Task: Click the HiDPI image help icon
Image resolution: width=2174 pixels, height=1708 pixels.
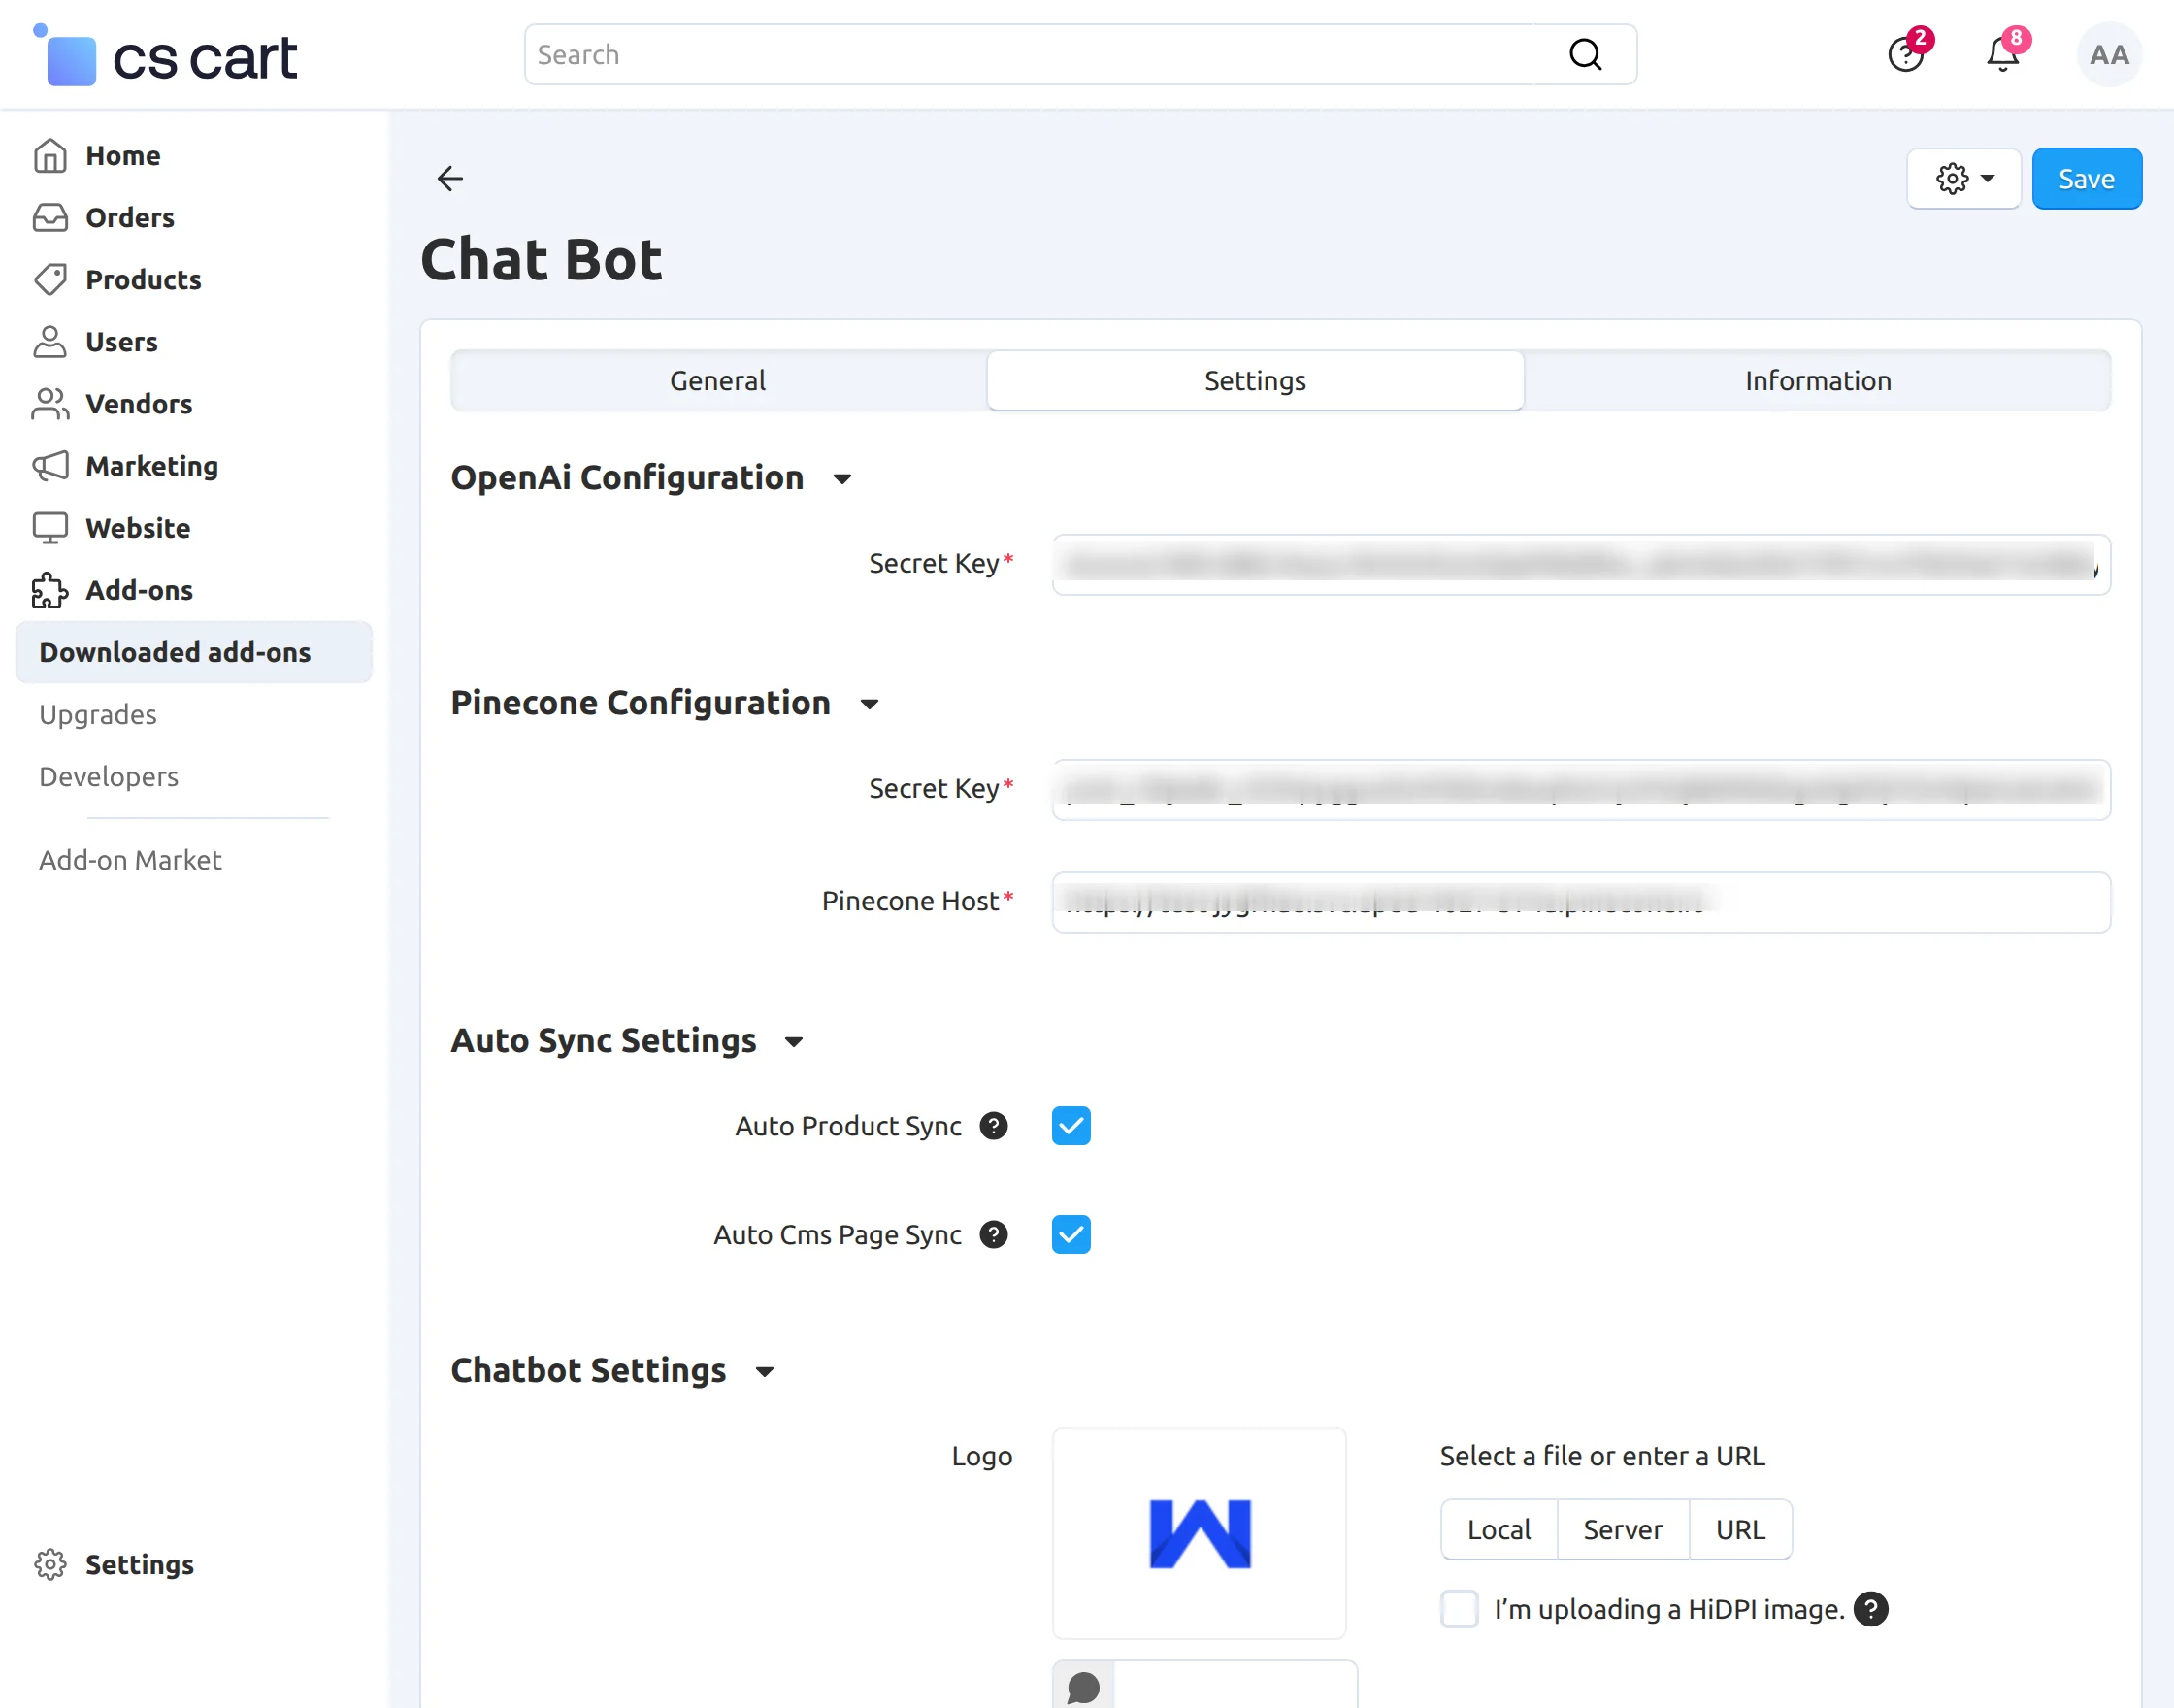Action: pyautogui.click(x=1870, y=1609)
